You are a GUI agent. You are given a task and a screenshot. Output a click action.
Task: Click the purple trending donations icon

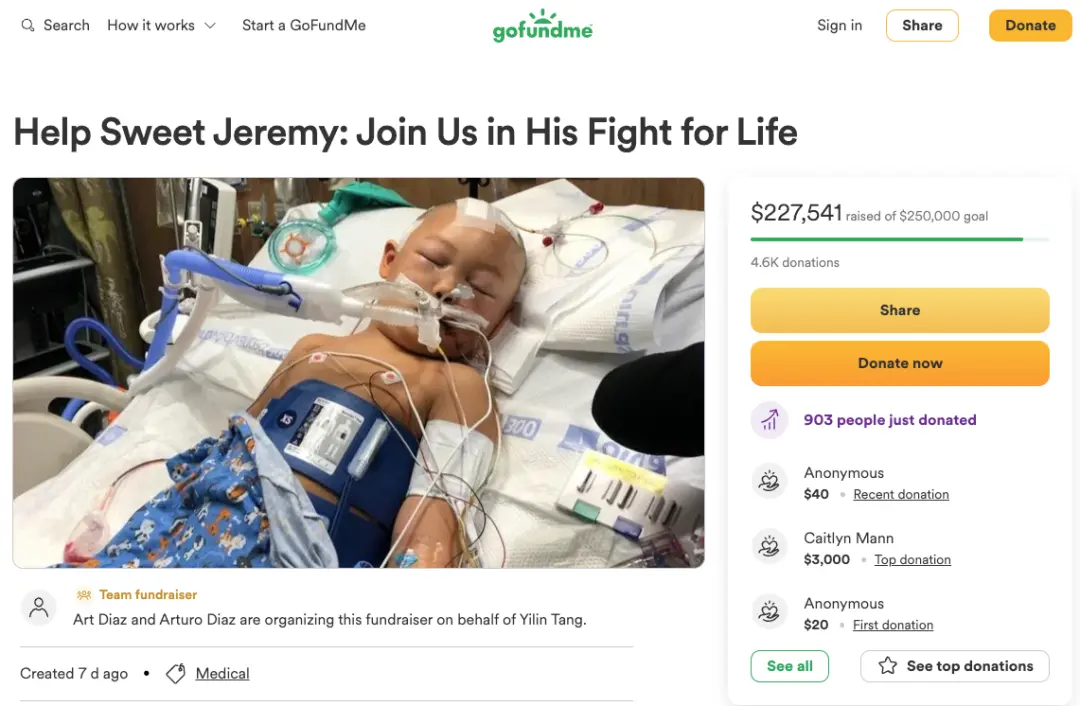point(769,421)
